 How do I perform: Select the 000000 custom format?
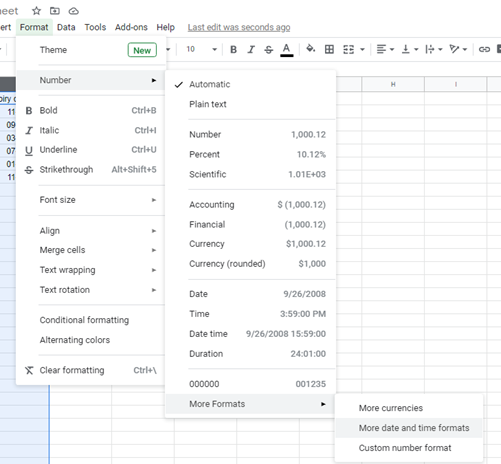point(251,384)
